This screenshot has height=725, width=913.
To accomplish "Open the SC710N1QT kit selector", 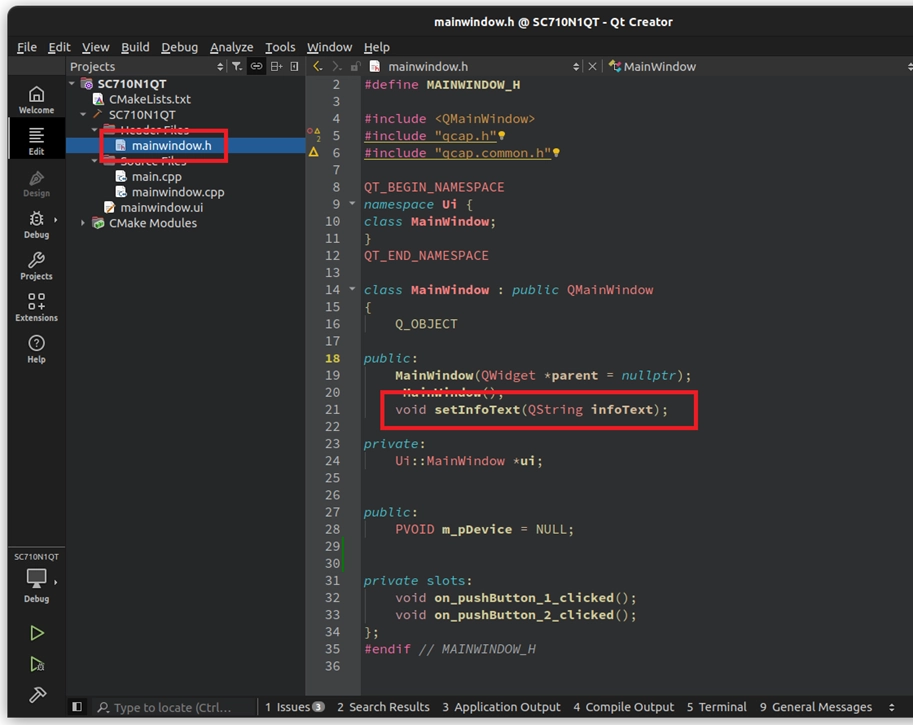I will (36, 579).
